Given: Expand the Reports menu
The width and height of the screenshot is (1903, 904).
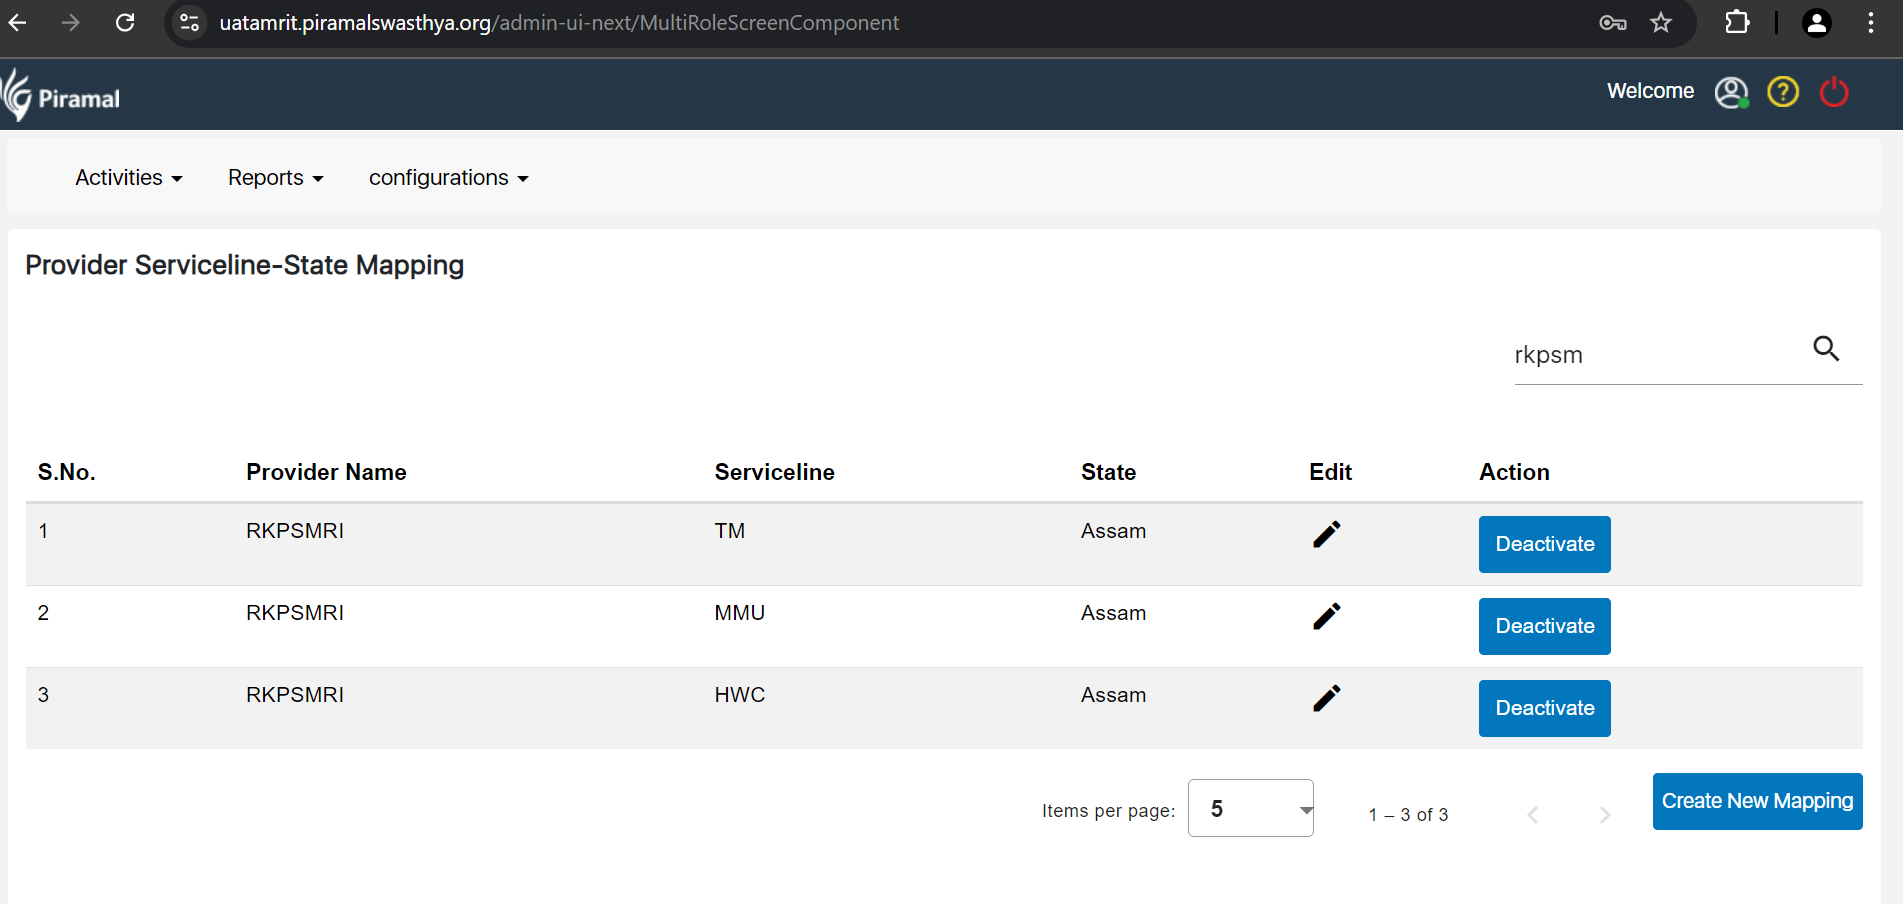Looking at the screenshot, I should coord(275,178).
